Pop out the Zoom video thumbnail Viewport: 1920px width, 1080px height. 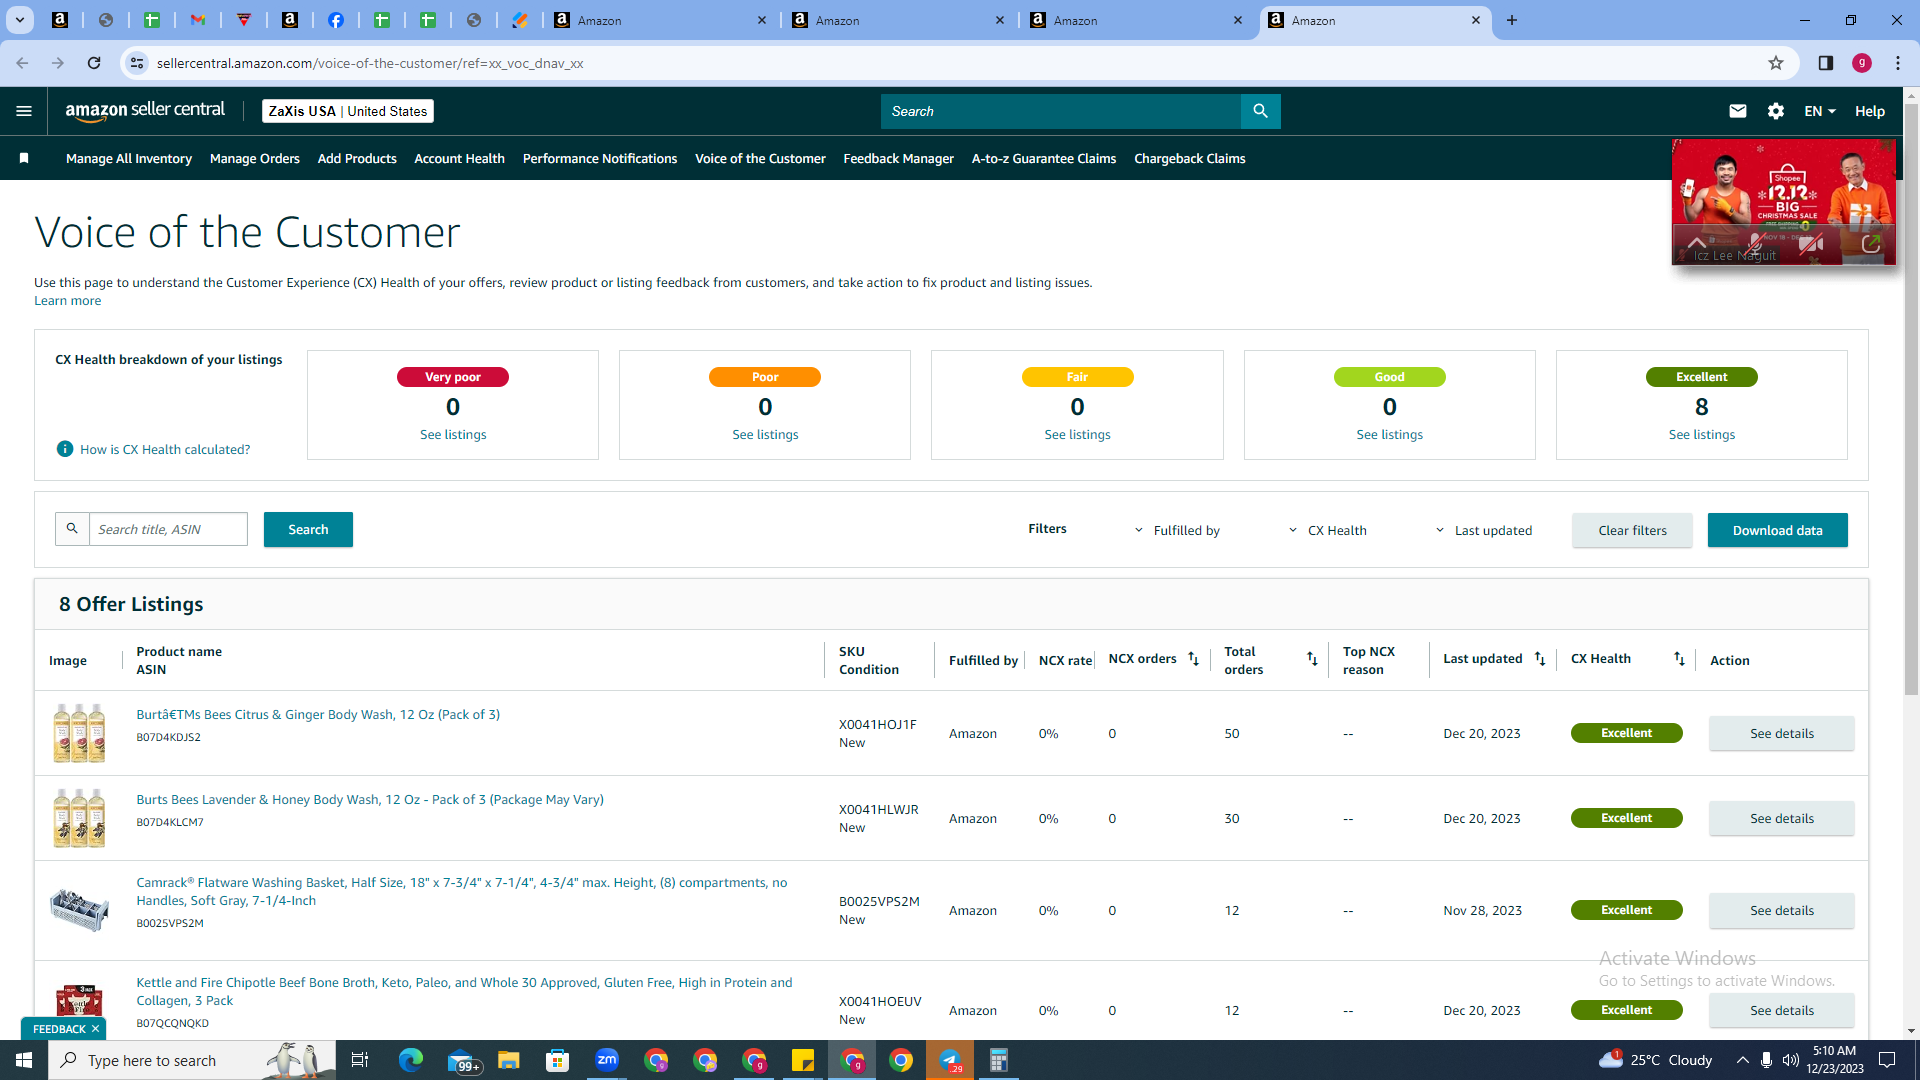point(1871,244)
